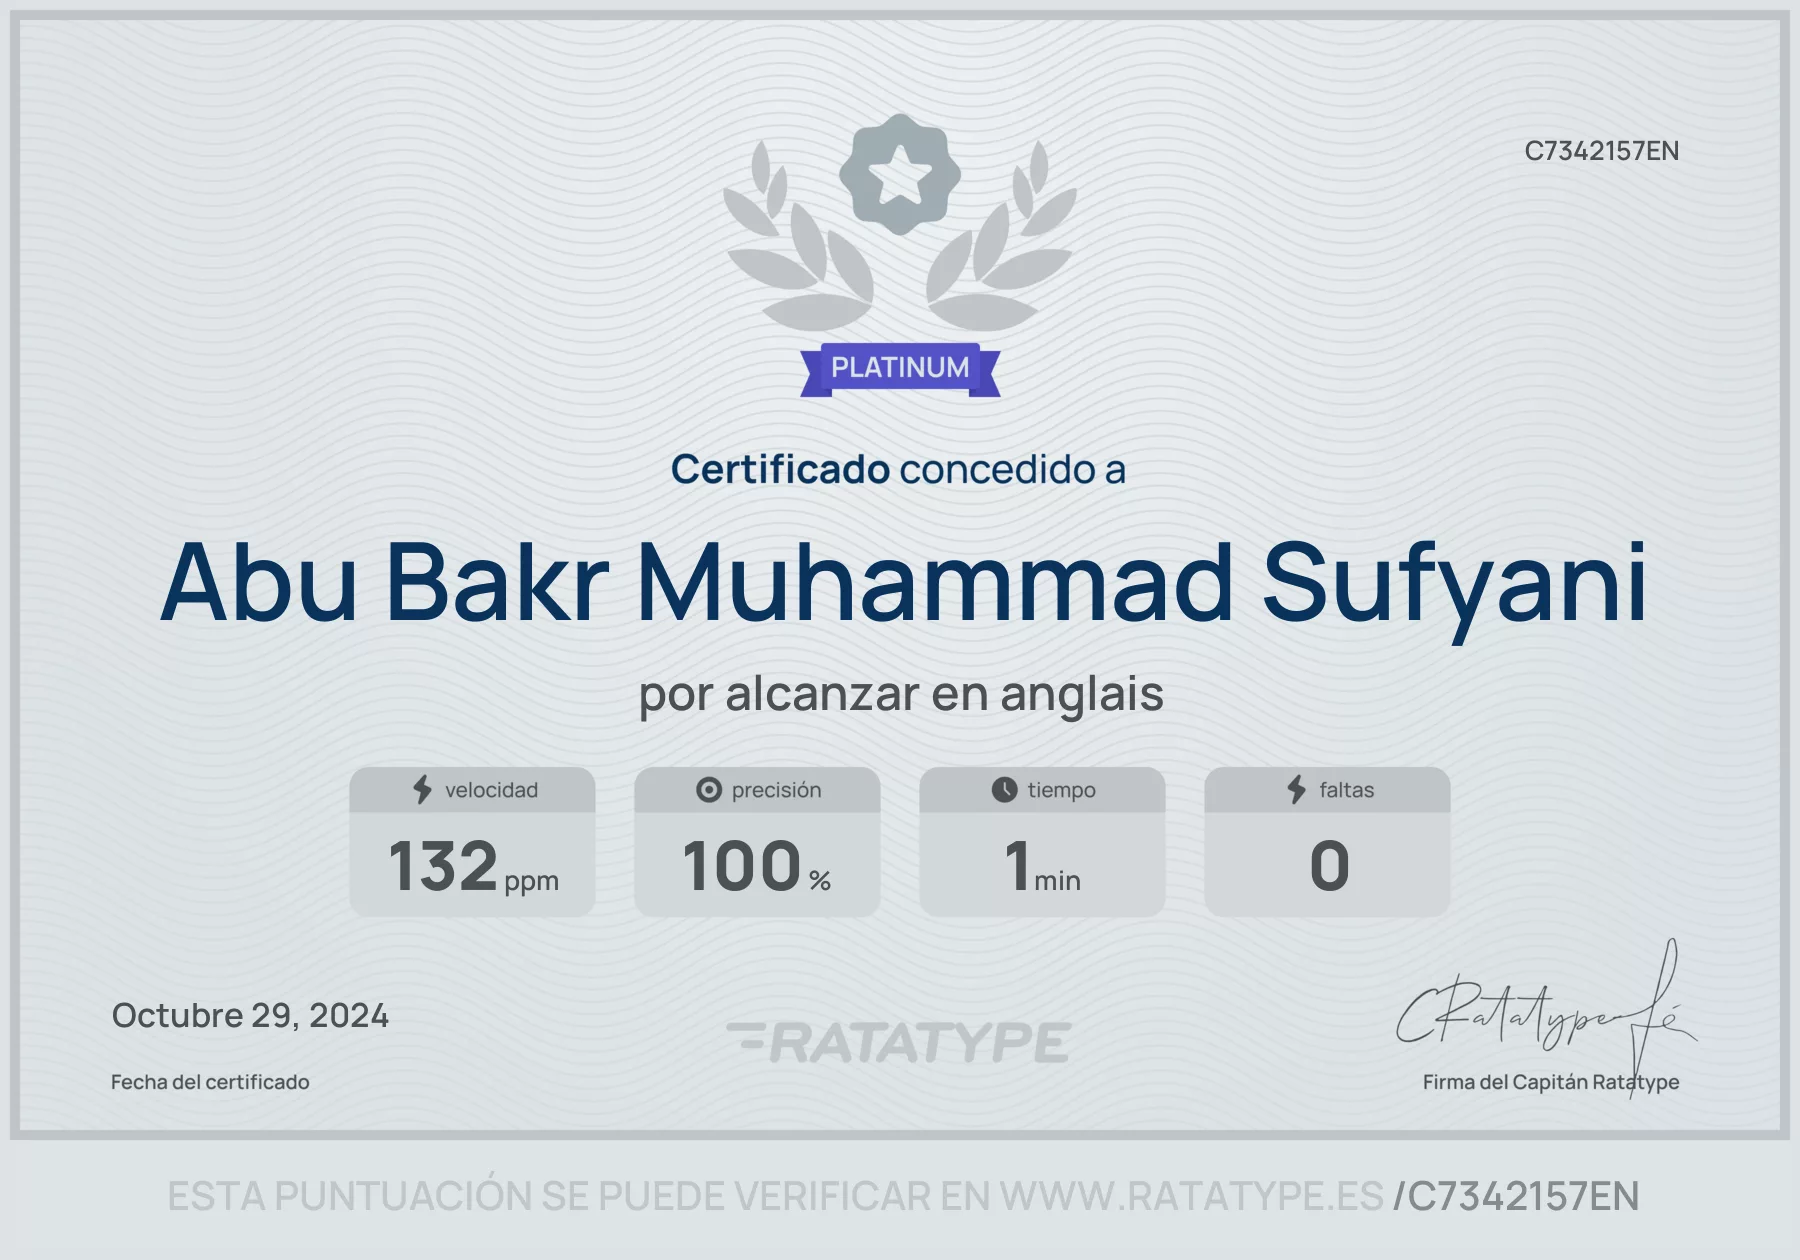Click the platinum star badge icon
The width and height of the screenshot is (1800, 1260).
coord(900,175)
